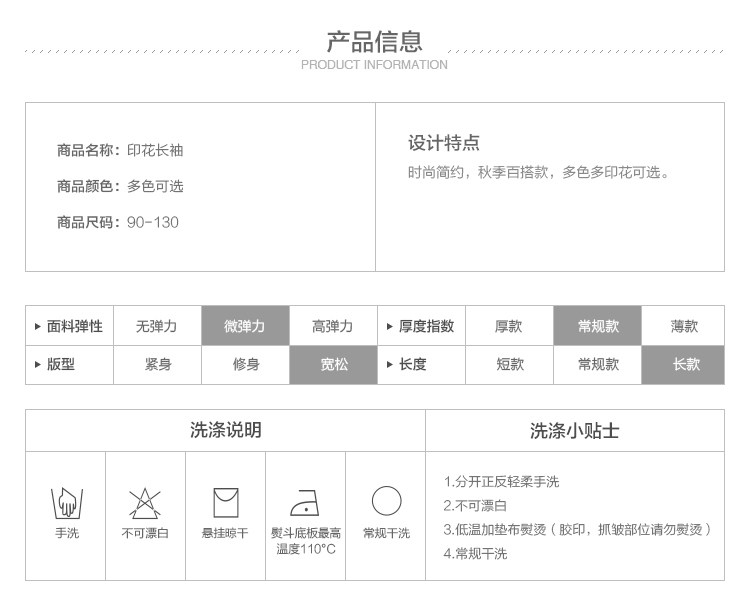The height and width of the screenshot is (603, 750).
Task: Select the highlighted 微弹力 cell
Action: (x=245, y=326)
